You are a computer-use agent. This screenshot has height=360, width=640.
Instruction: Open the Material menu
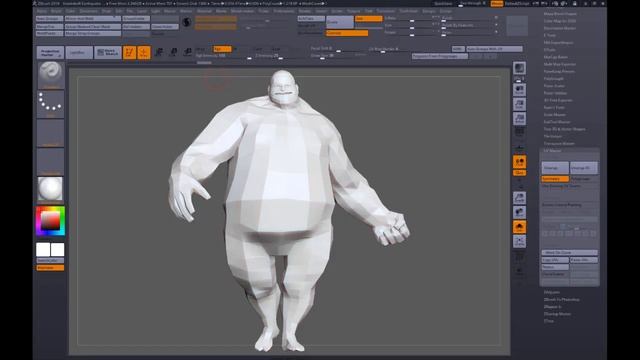[x=204, y=11]
